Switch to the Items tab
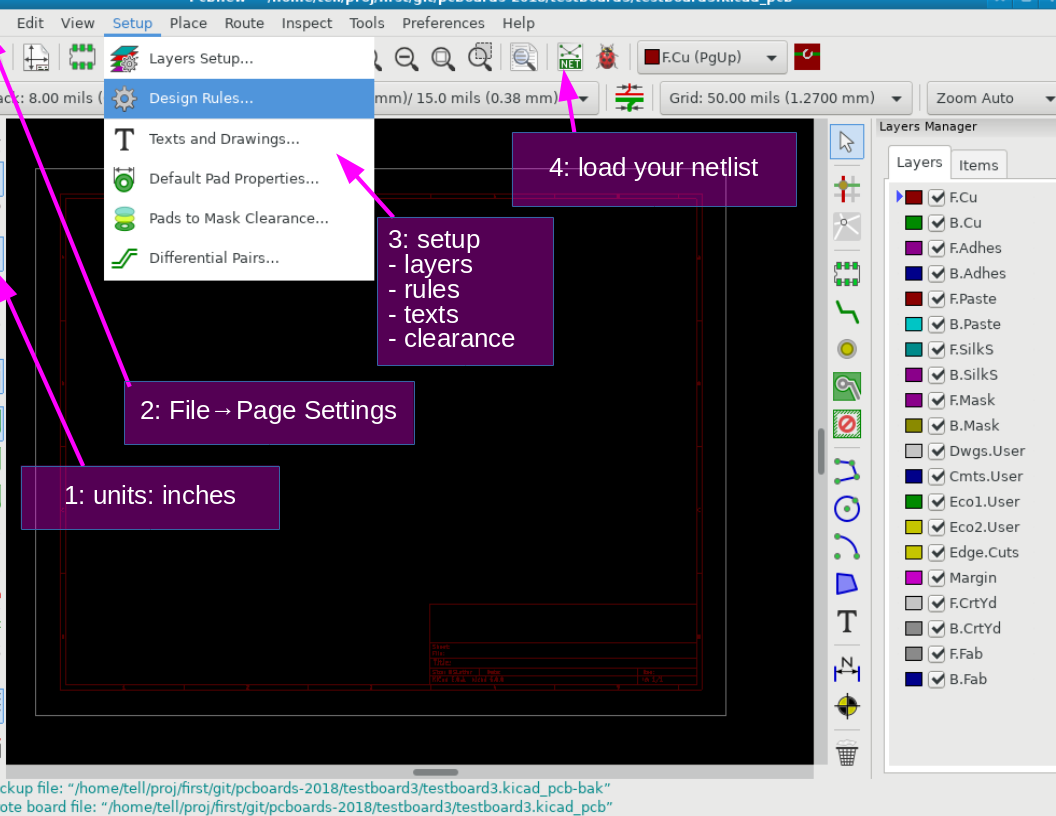Viewport: 1056px width, 816px height. coord(978,165)
